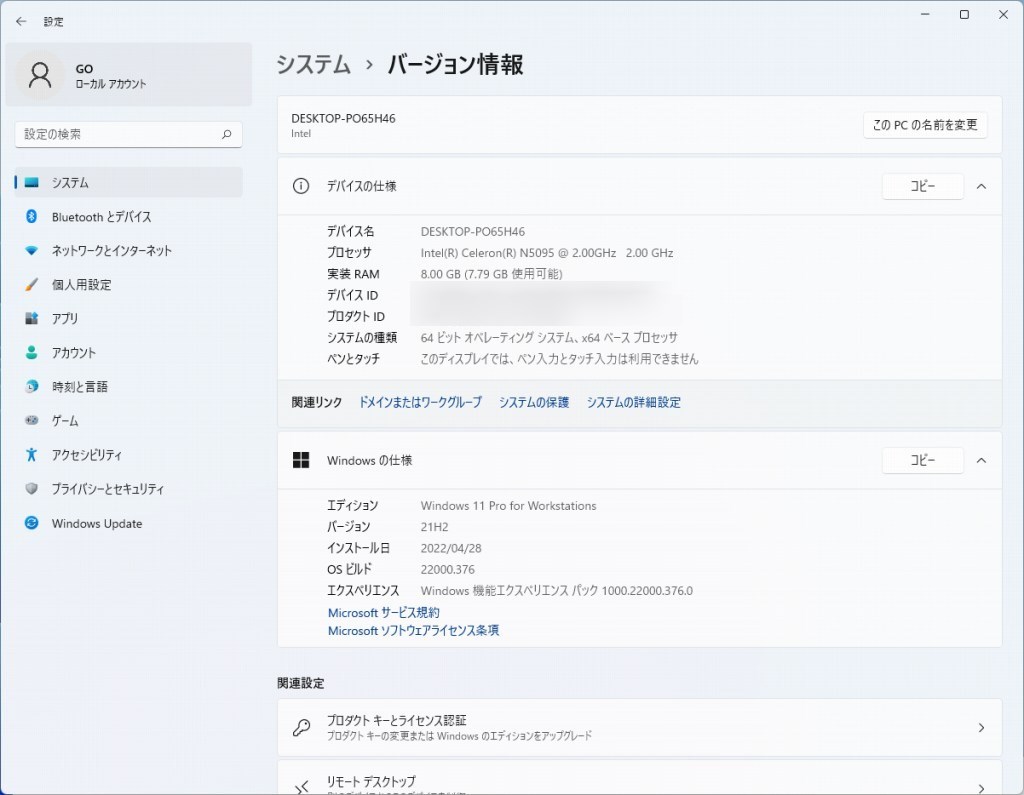This screenshot has width=1024, height=795.
Task: Select システム in the sidebar
Action: [x=129, y=182]
